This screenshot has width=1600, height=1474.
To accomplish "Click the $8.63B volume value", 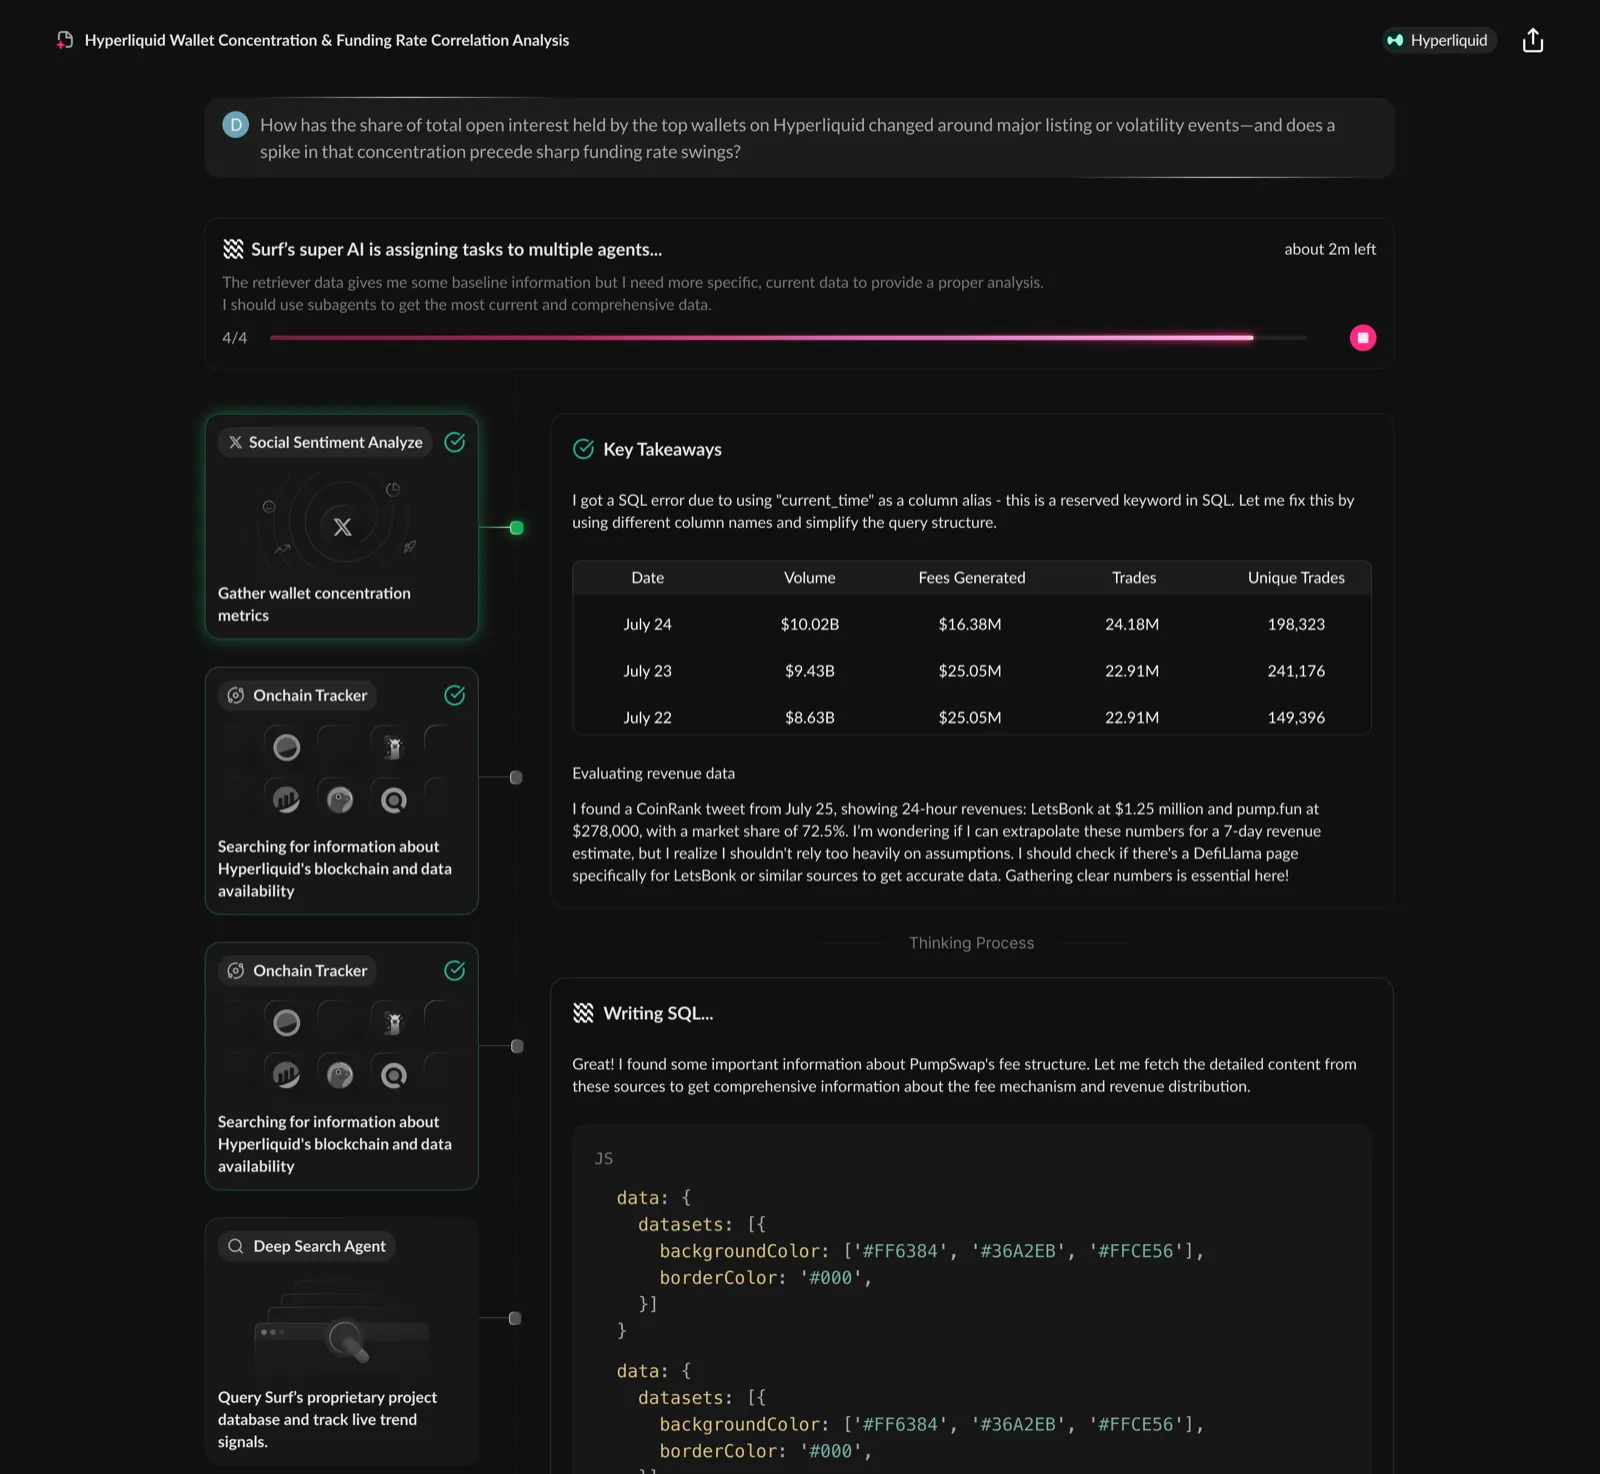I will click(x=810, y=718).
